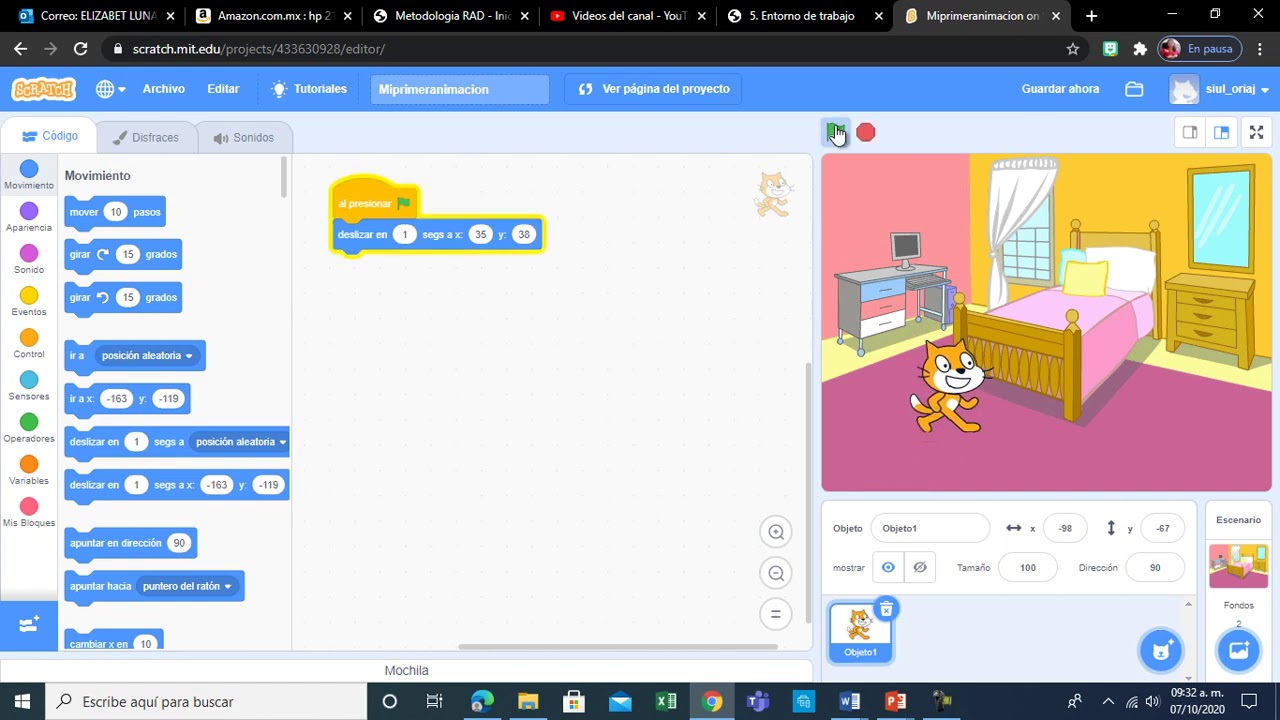Switch to the Disfraces tab
This screenshot has height=720, width=1280.
[145, 137]
